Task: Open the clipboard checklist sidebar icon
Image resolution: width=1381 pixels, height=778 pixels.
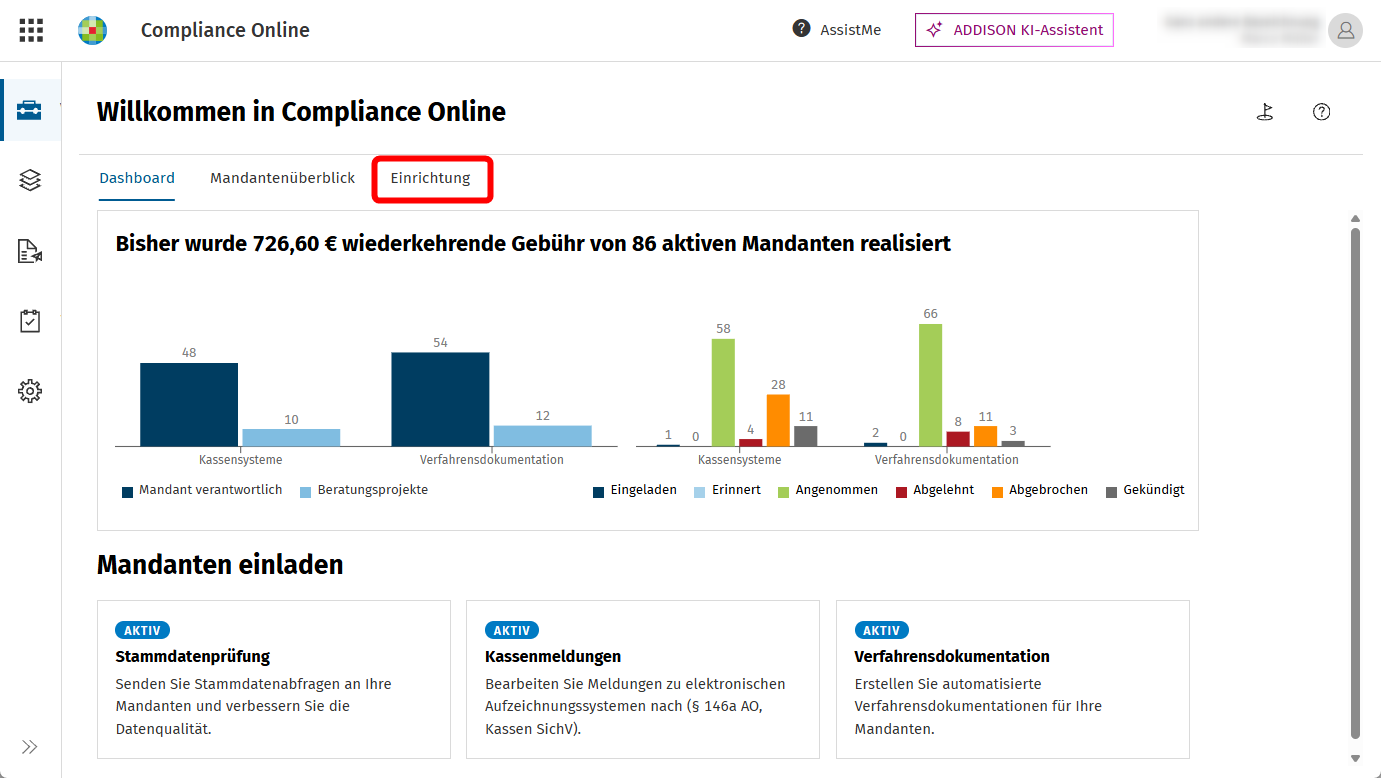Action: (x=30, y=321)
